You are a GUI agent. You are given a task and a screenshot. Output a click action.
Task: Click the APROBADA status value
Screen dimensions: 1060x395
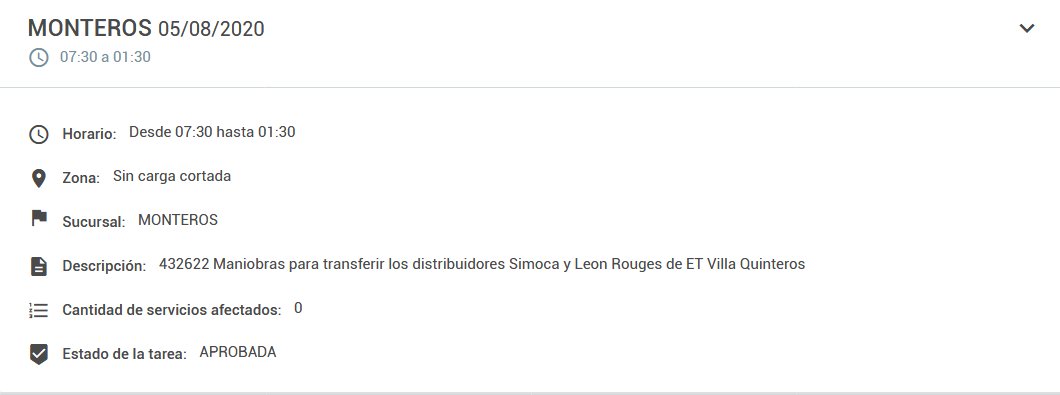tap(238, 352)
